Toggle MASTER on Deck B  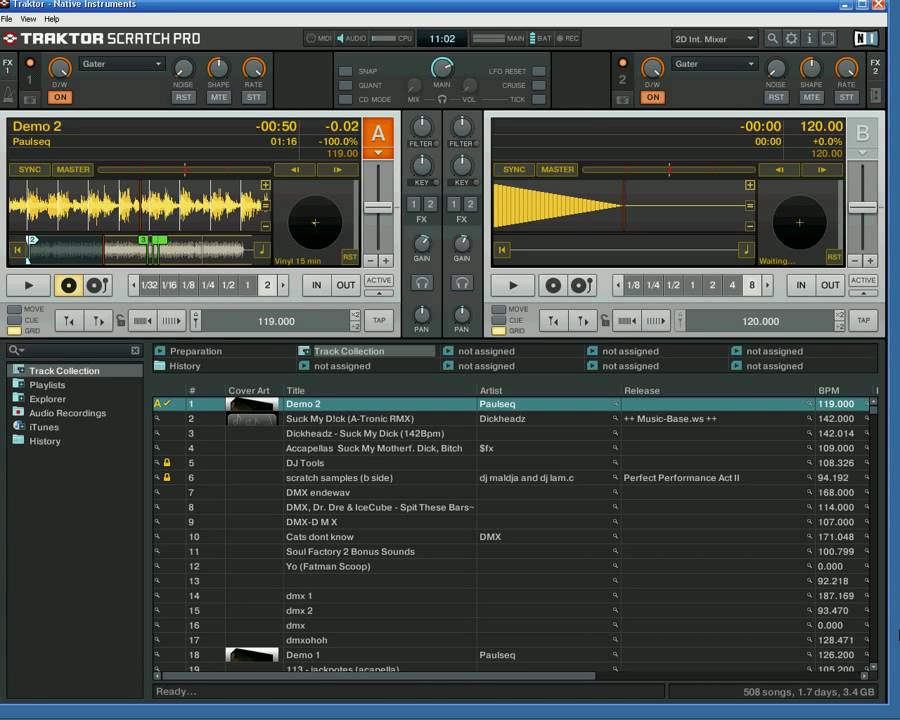[557, 169]
